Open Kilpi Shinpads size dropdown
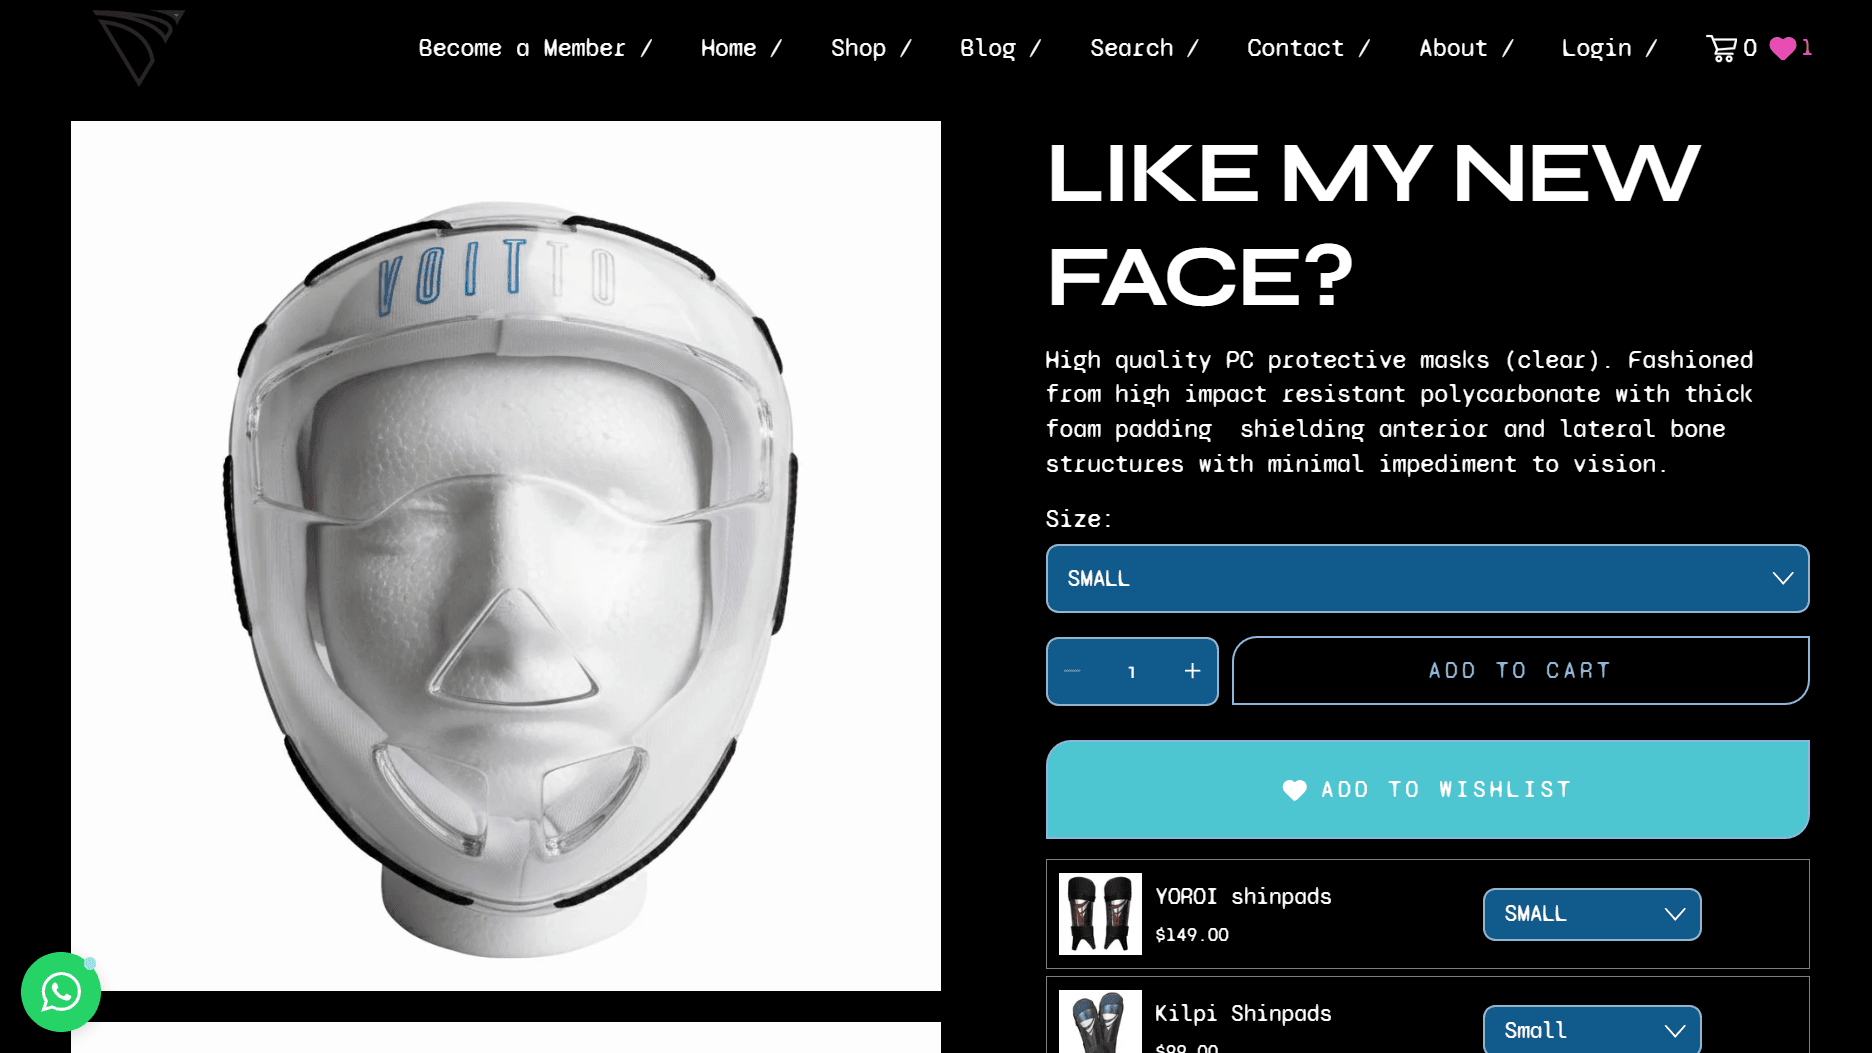The height and width of the screenshot is (1053, 1872). 1591,1029
